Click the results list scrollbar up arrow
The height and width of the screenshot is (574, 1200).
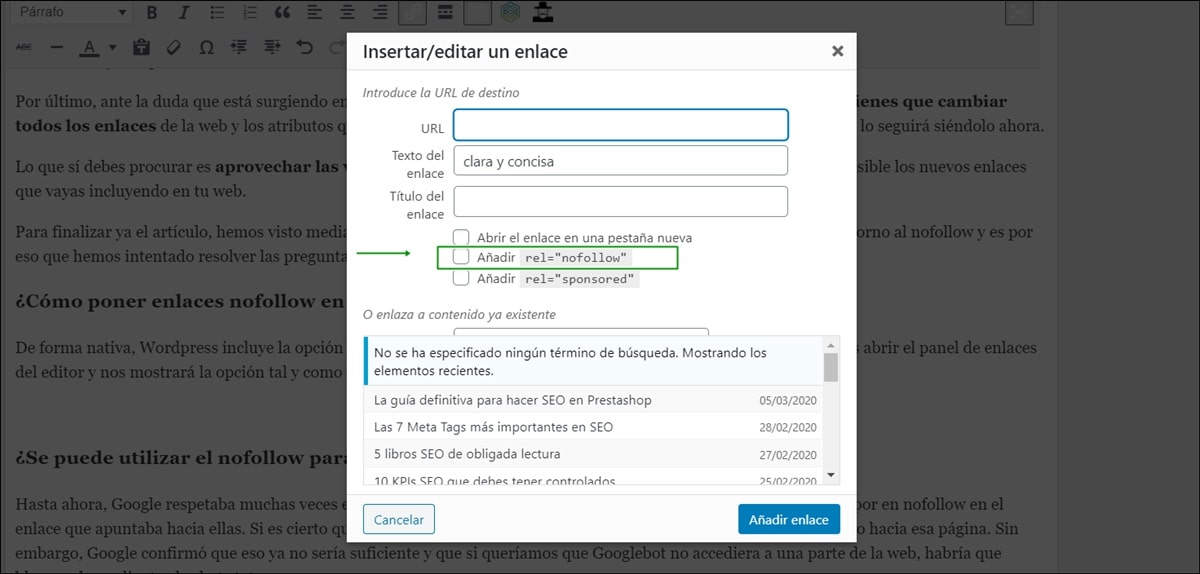tap(831, 345)
